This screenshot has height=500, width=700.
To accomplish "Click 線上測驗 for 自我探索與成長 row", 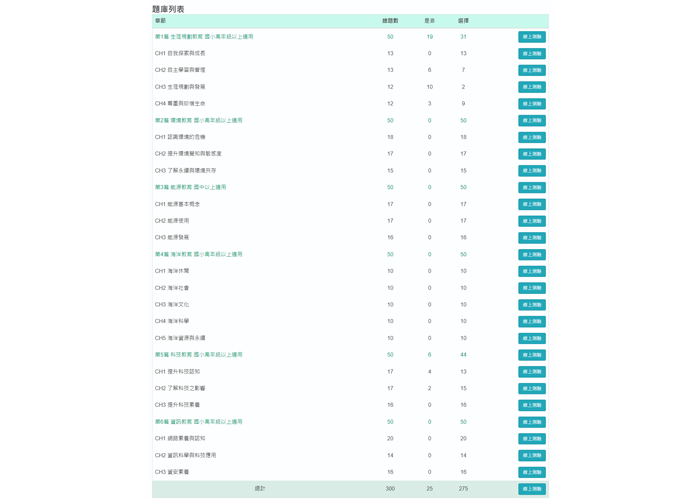I will pyautogui.click(x=531, y=54).
